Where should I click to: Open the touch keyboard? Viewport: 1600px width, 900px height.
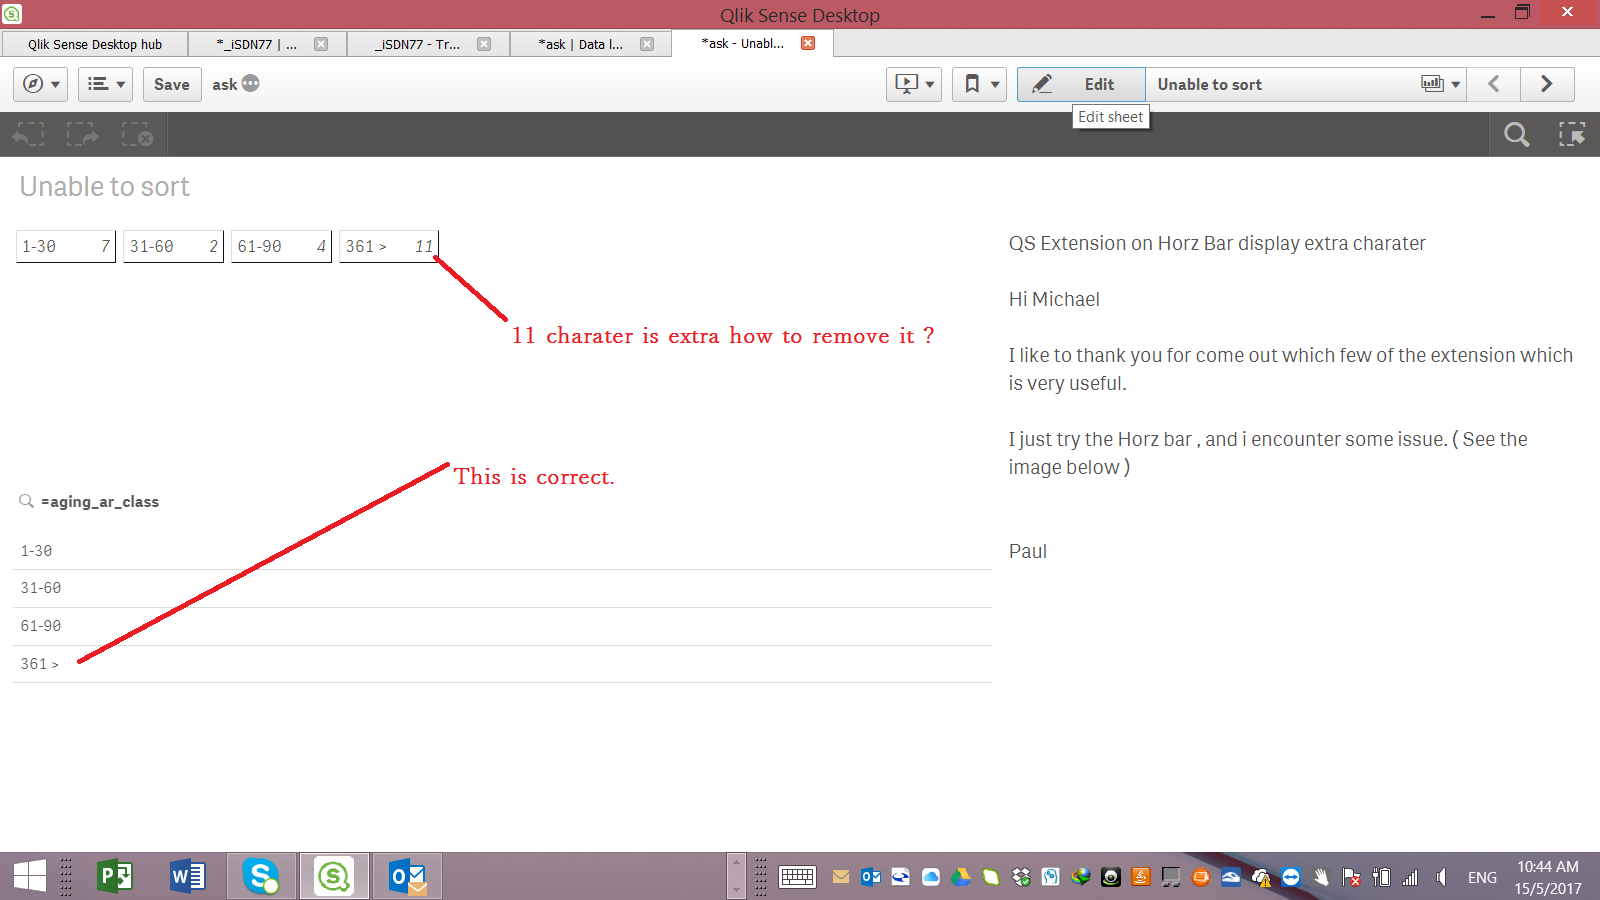[797, 877]
